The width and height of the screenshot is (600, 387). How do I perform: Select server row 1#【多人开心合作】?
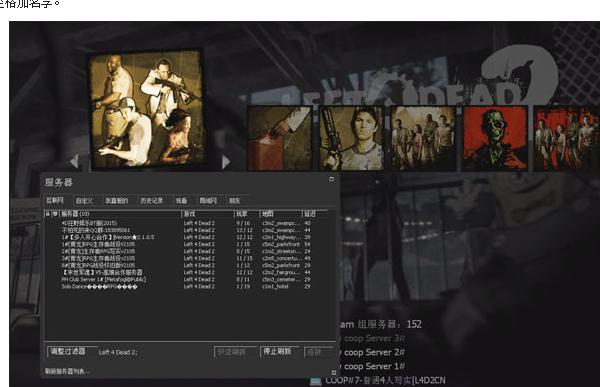coord(186,237)
